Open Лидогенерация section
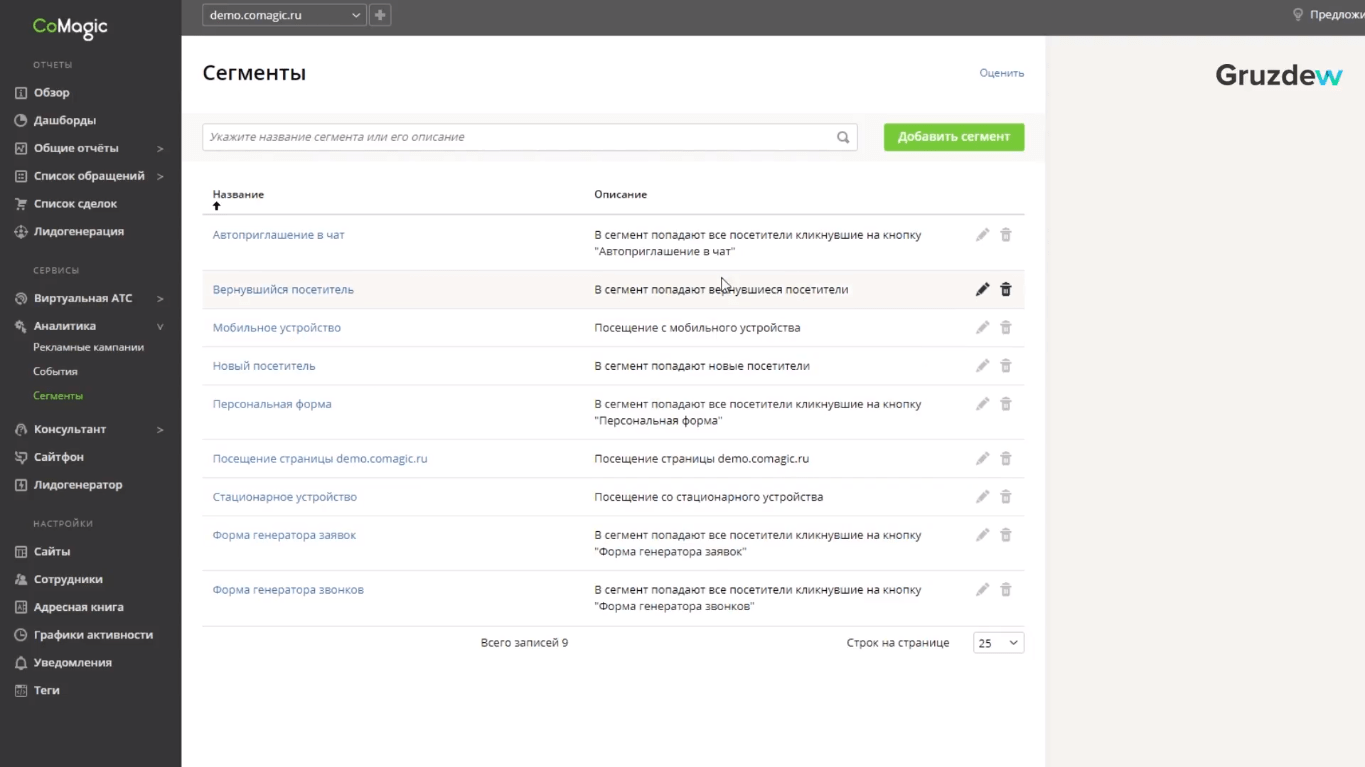 (78, 232)
